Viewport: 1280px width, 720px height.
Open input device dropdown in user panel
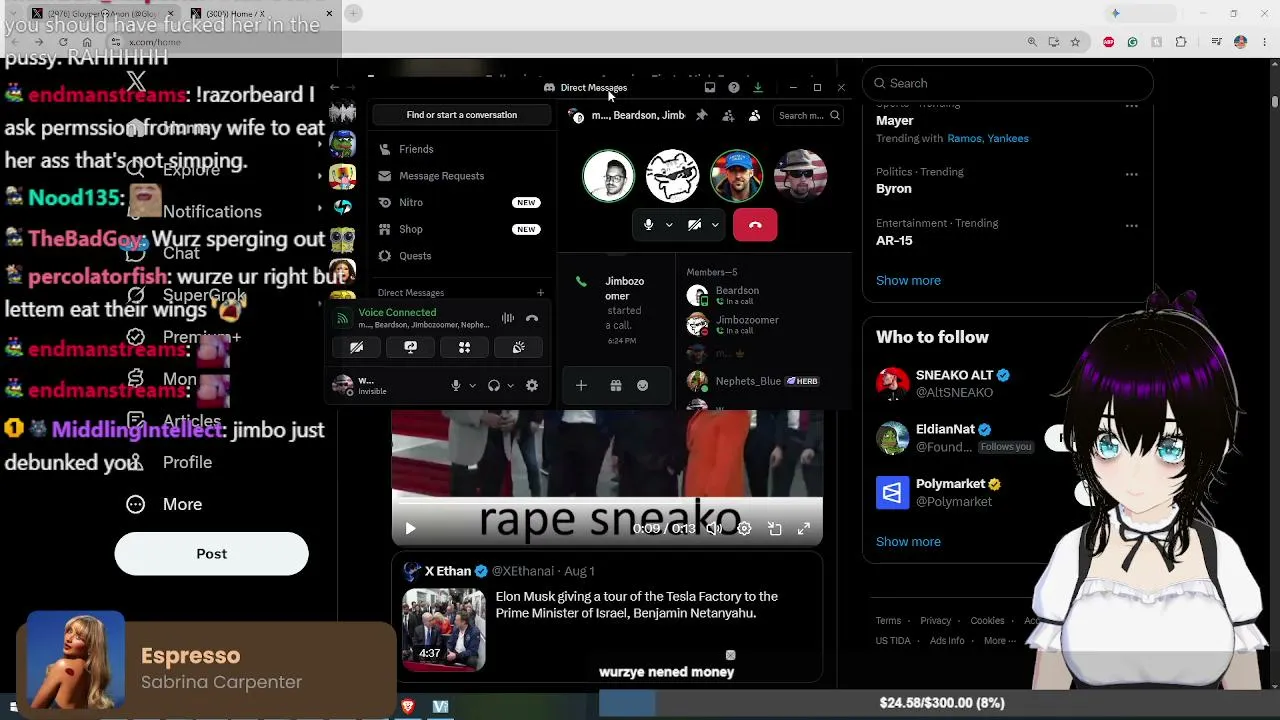472,386
